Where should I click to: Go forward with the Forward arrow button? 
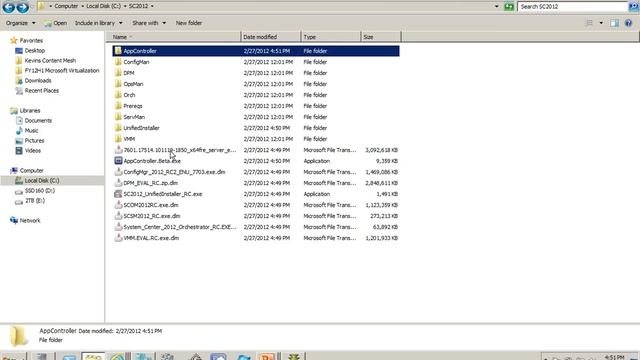[x=23, y=7]
